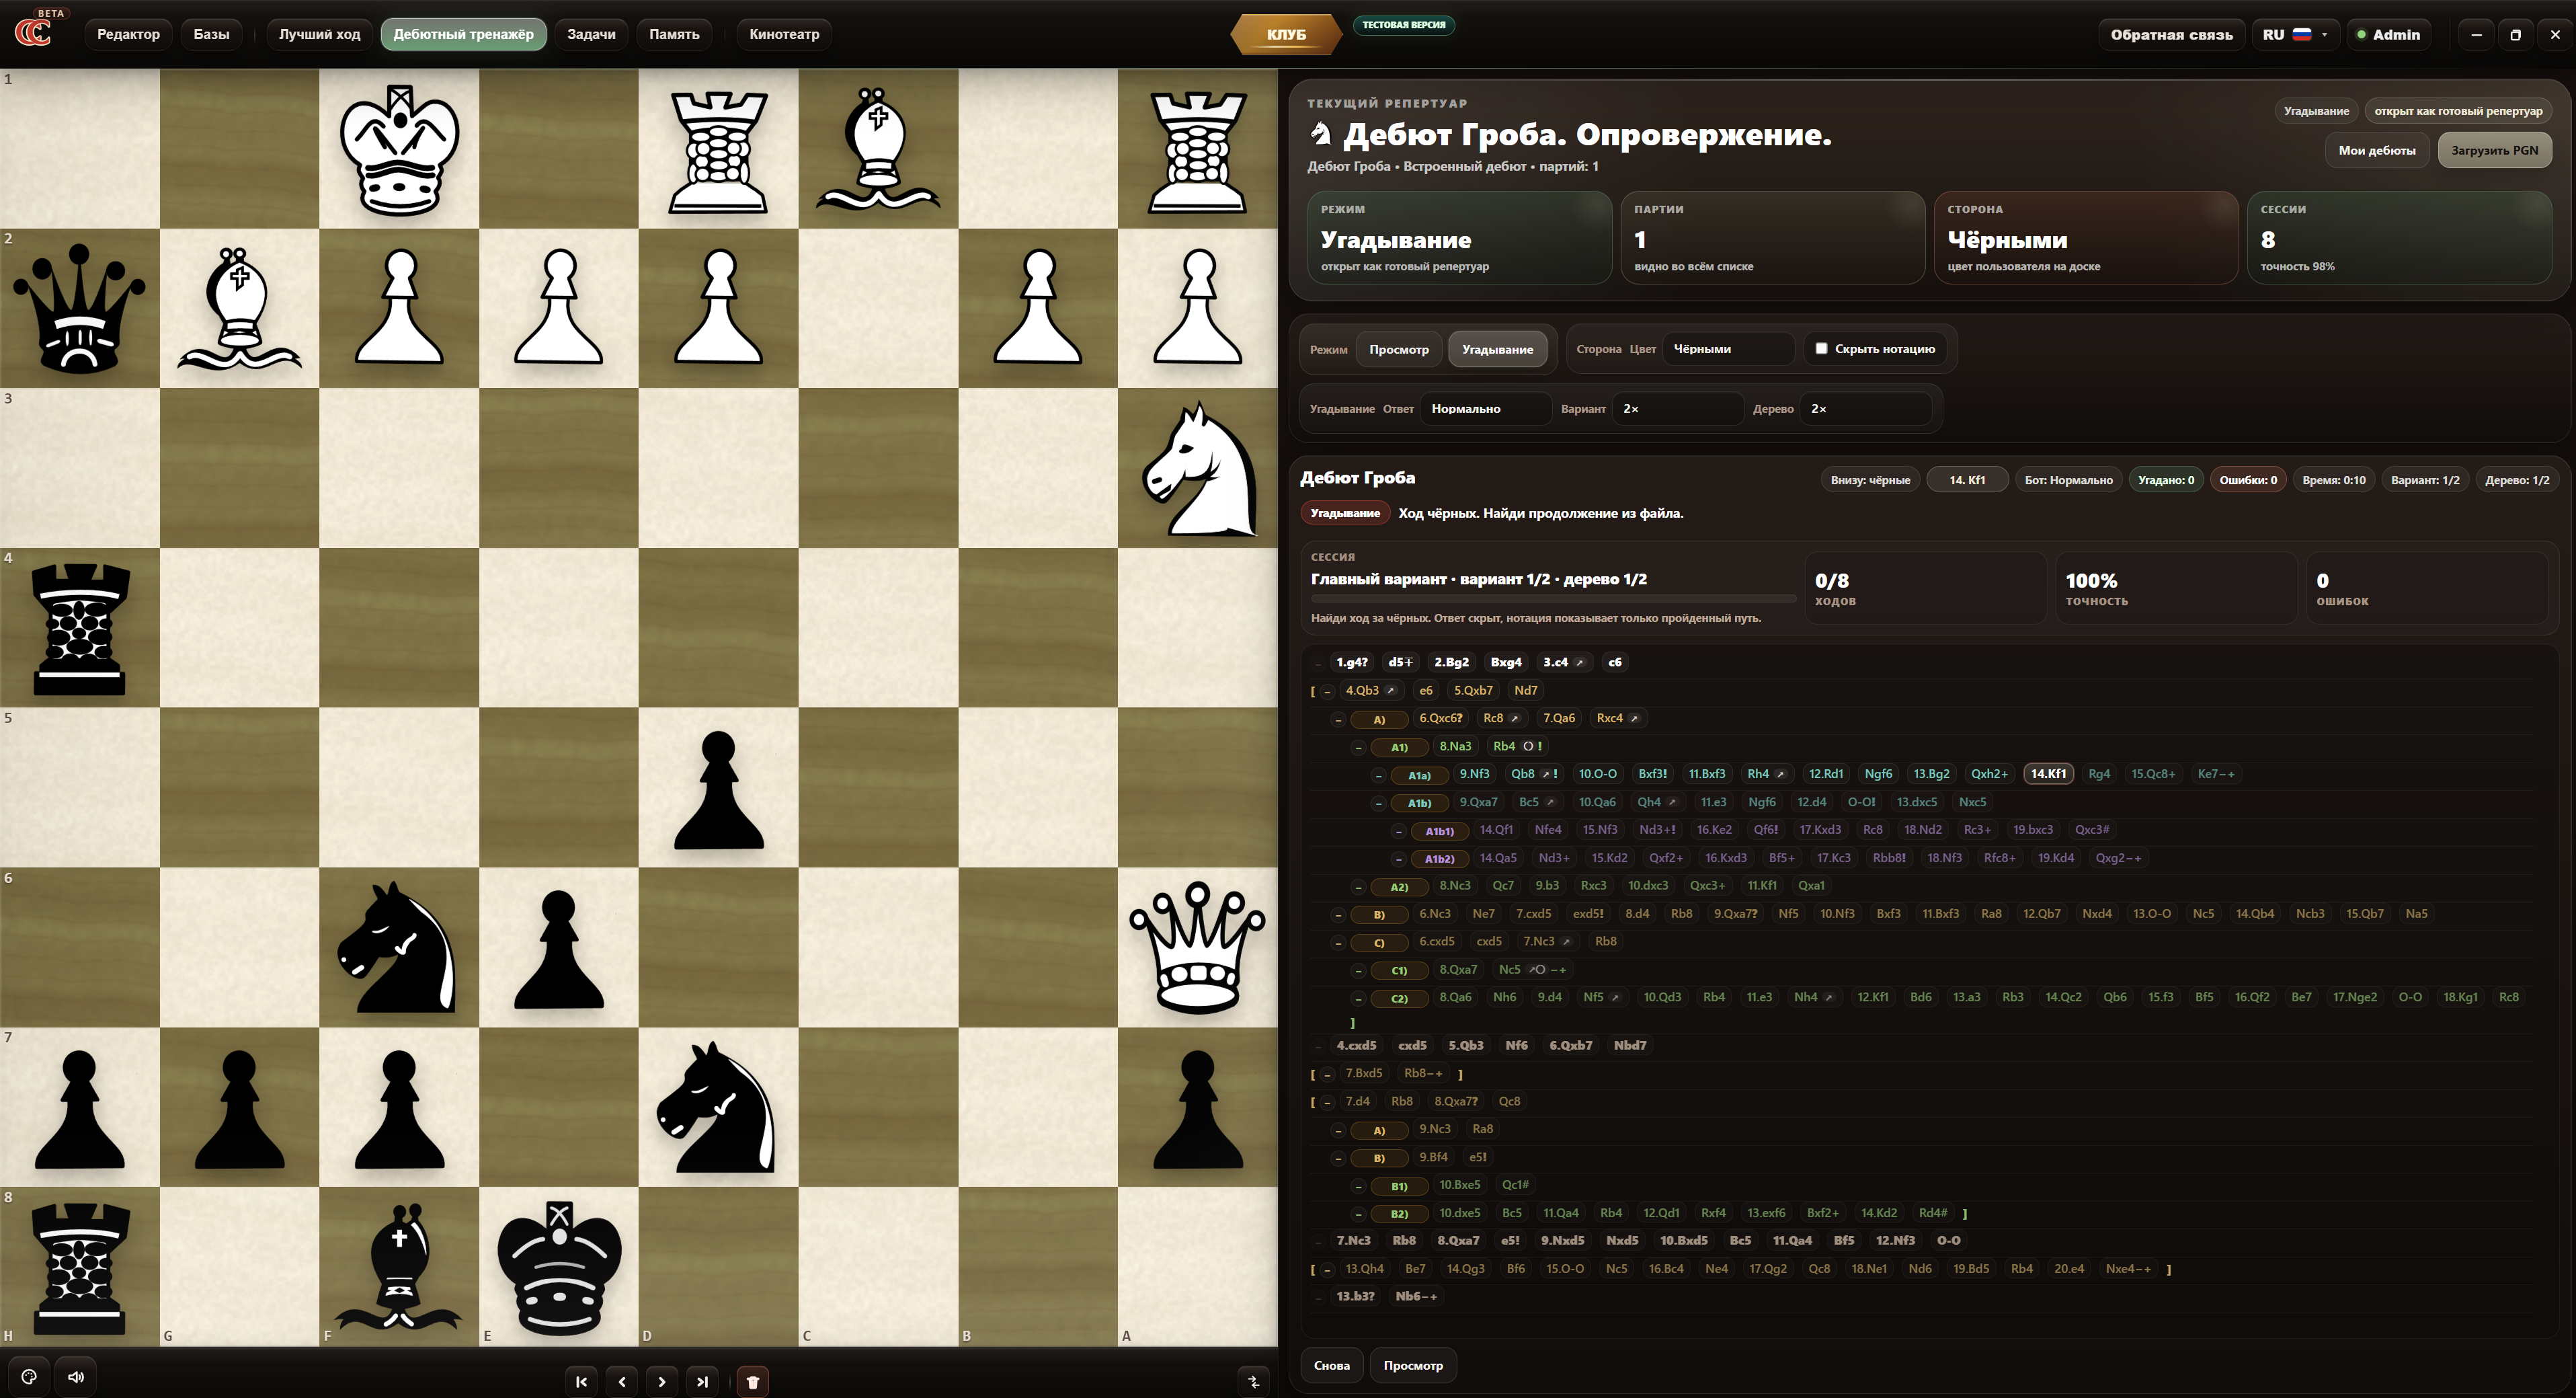2576x1398 pixels.
Task: Step back one move
Action: 622,1382
